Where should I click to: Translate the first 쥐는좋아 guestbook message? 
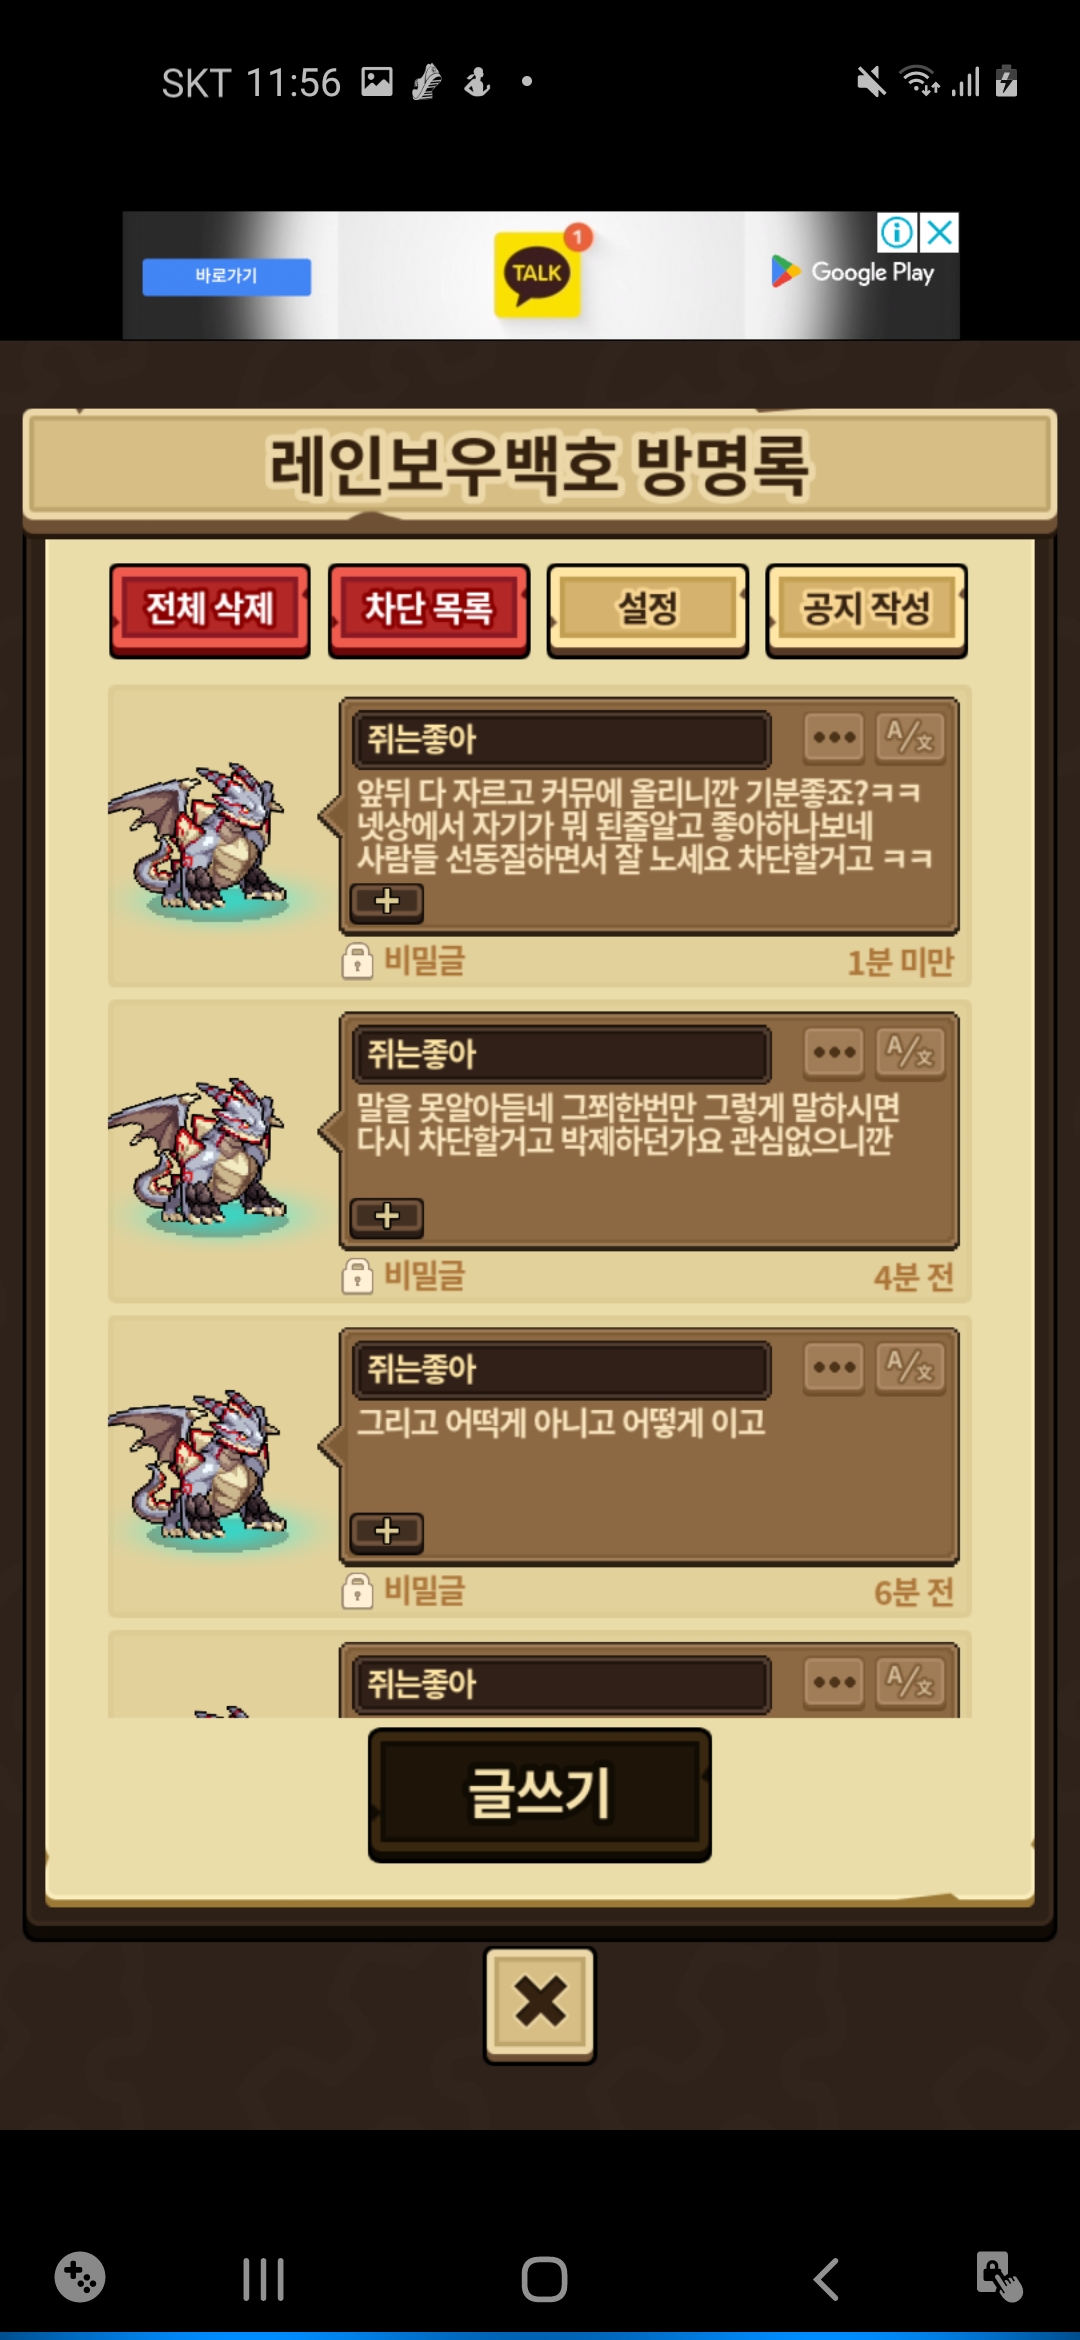click(x=909, y=738)
